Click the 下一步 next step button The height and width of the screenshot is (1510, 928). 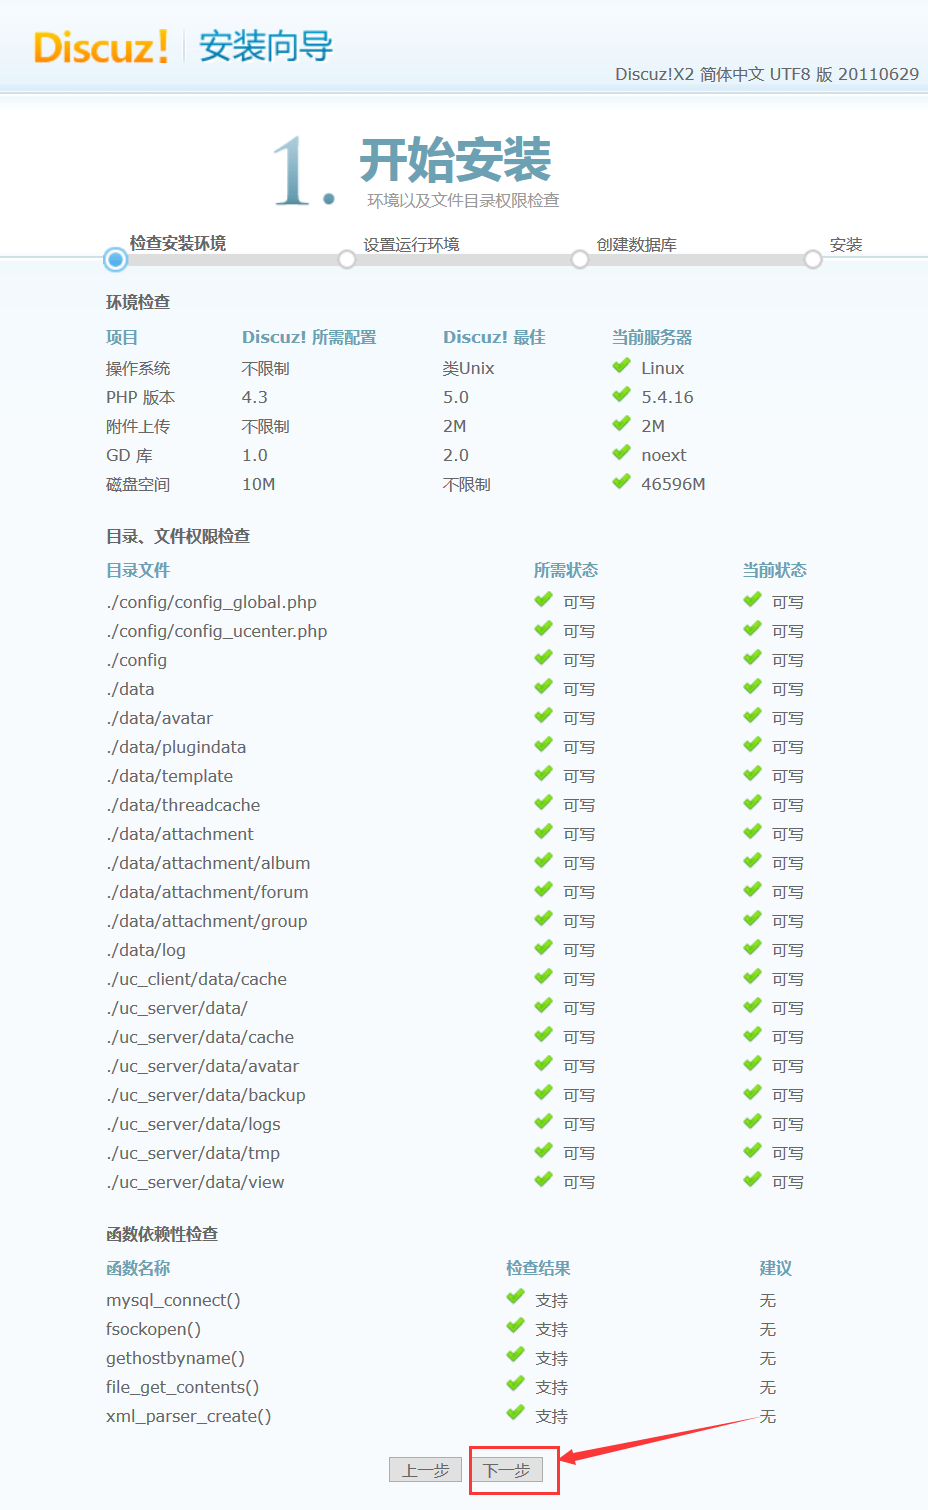(507, 1470)
